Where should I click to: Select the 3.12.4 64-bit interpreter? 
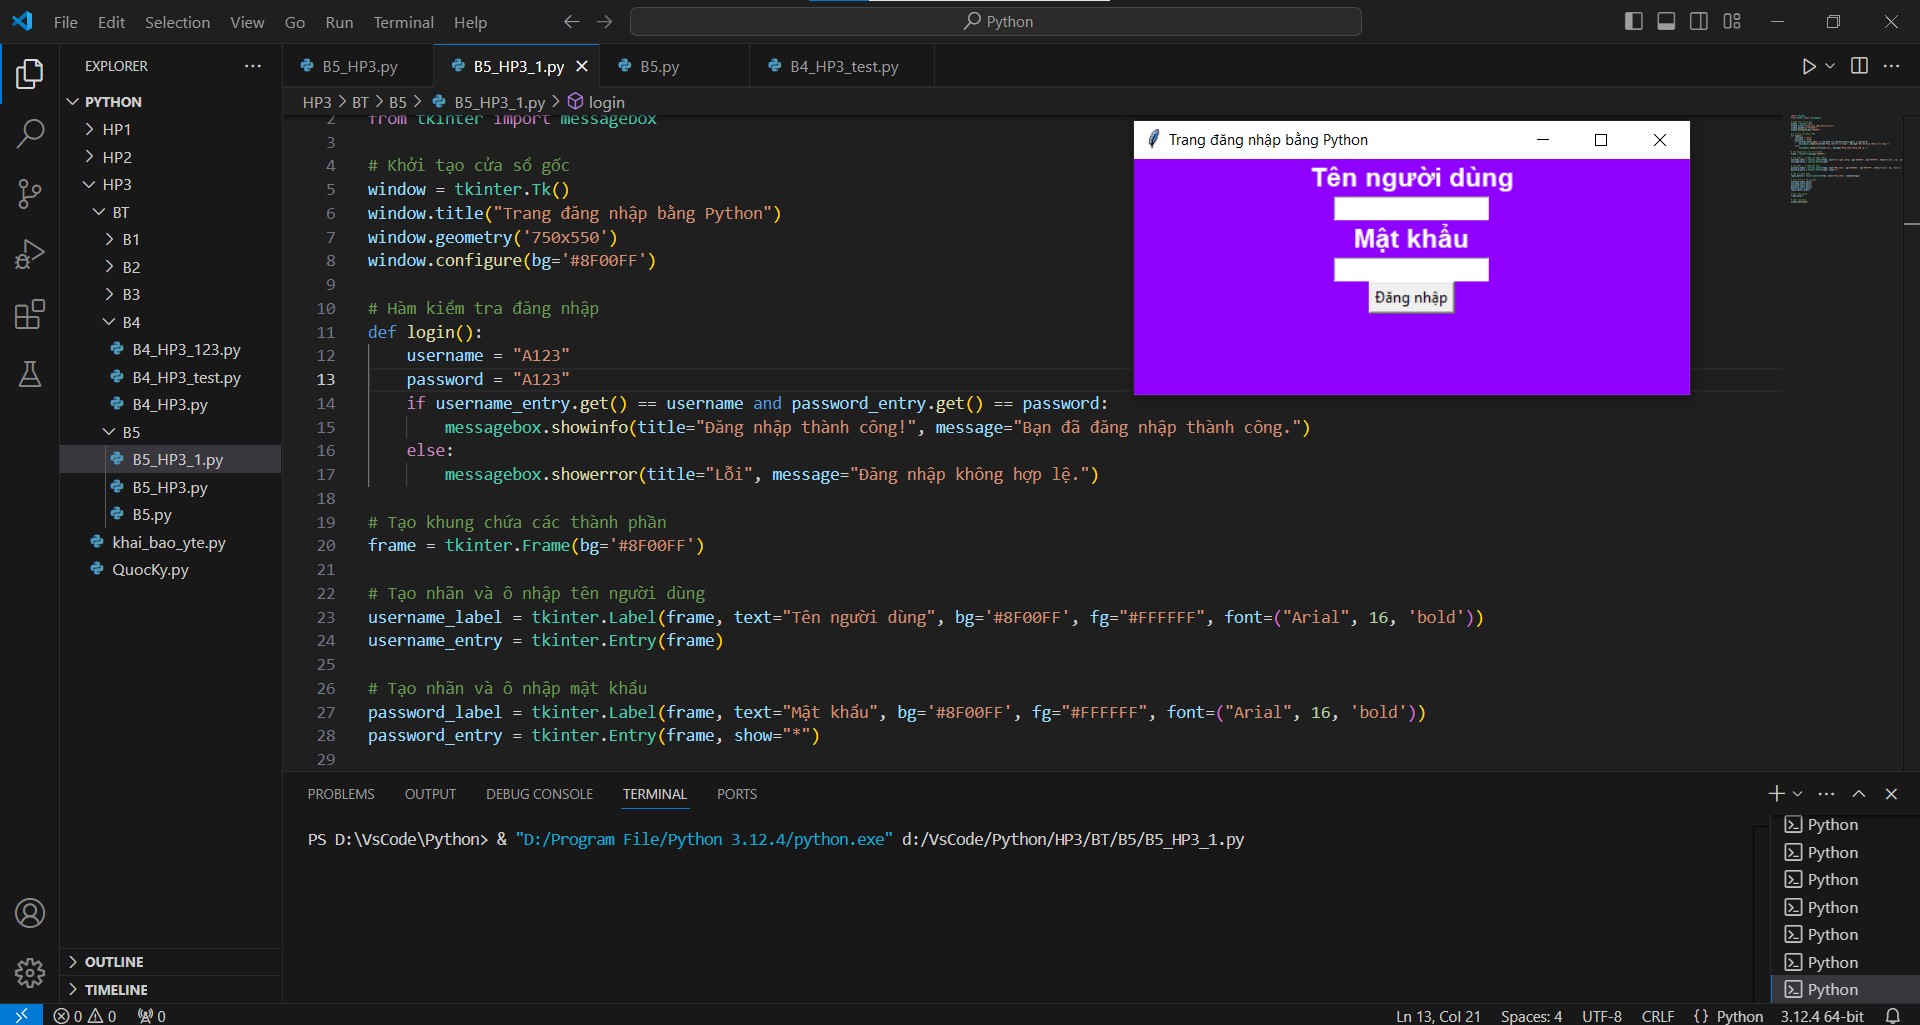tap(1821, 1015)
